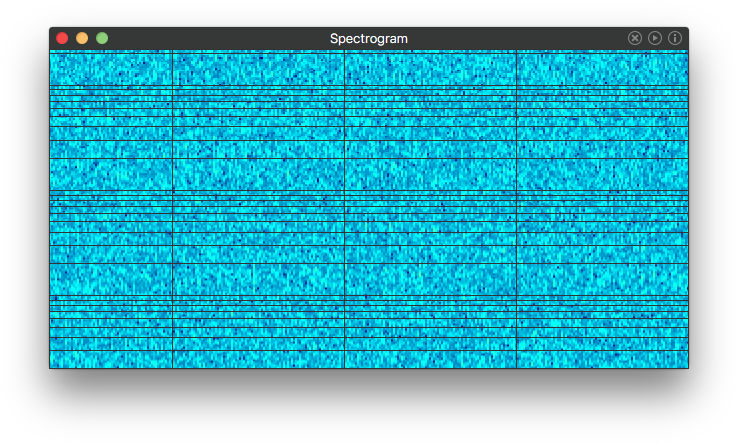Close the Spectrogram window with red button

coord(62,38)
